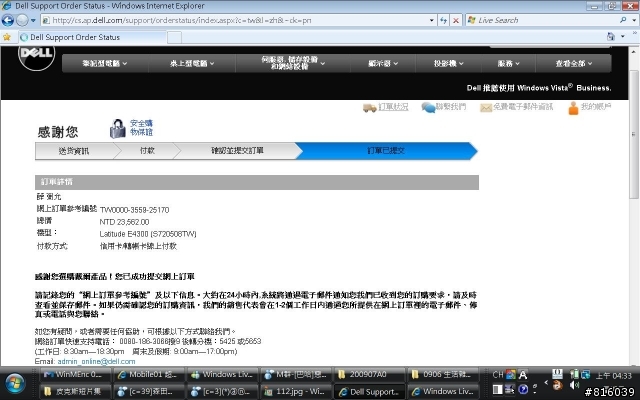Click the address bar URL field
640x400 pixels.
click(x=235, y=20)
